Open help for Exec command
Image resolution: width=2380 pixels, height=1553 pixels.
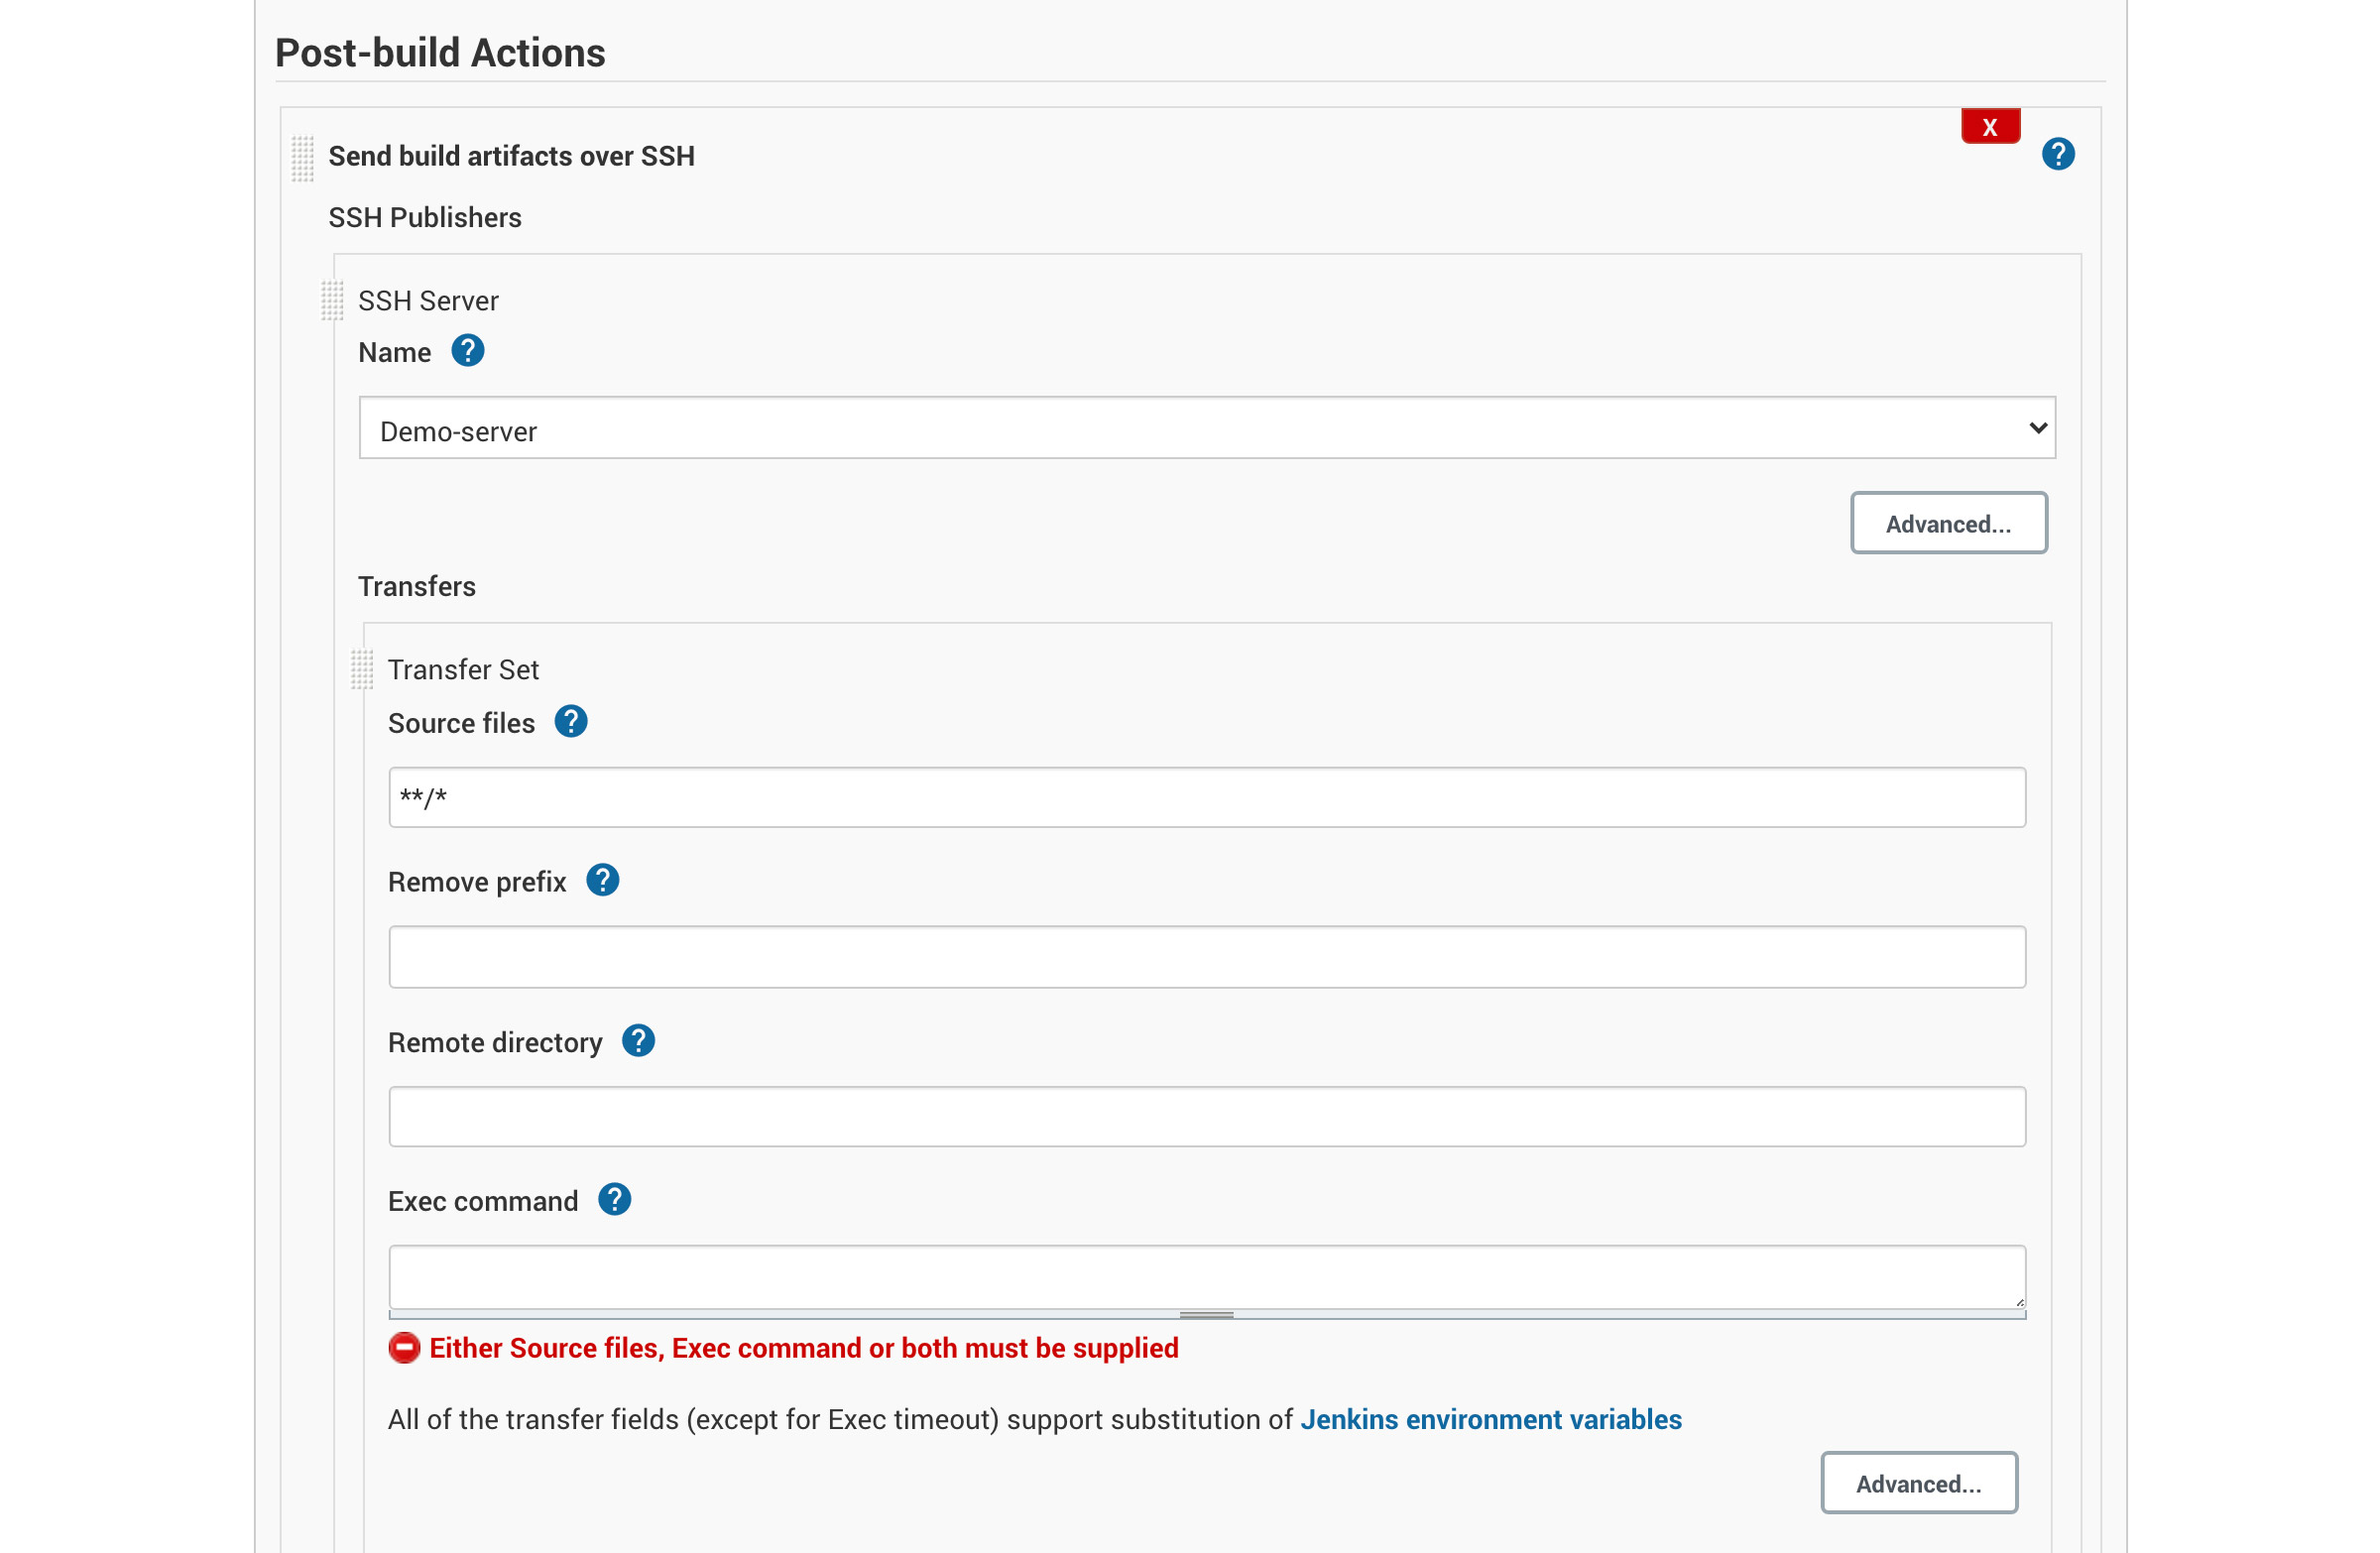pyautogui.click(x=614, y=1199)
